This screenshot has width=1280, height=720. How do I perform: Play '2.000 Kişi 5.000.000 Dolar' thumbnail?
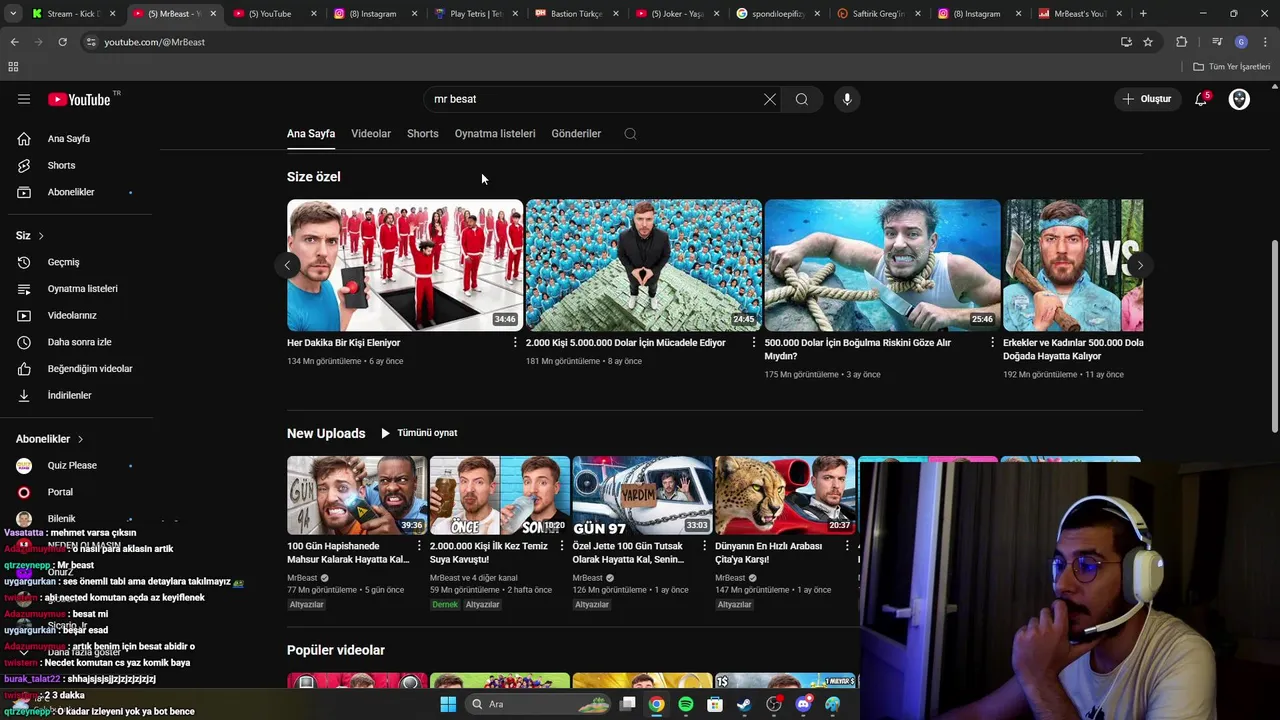click(x=644, y=265)
